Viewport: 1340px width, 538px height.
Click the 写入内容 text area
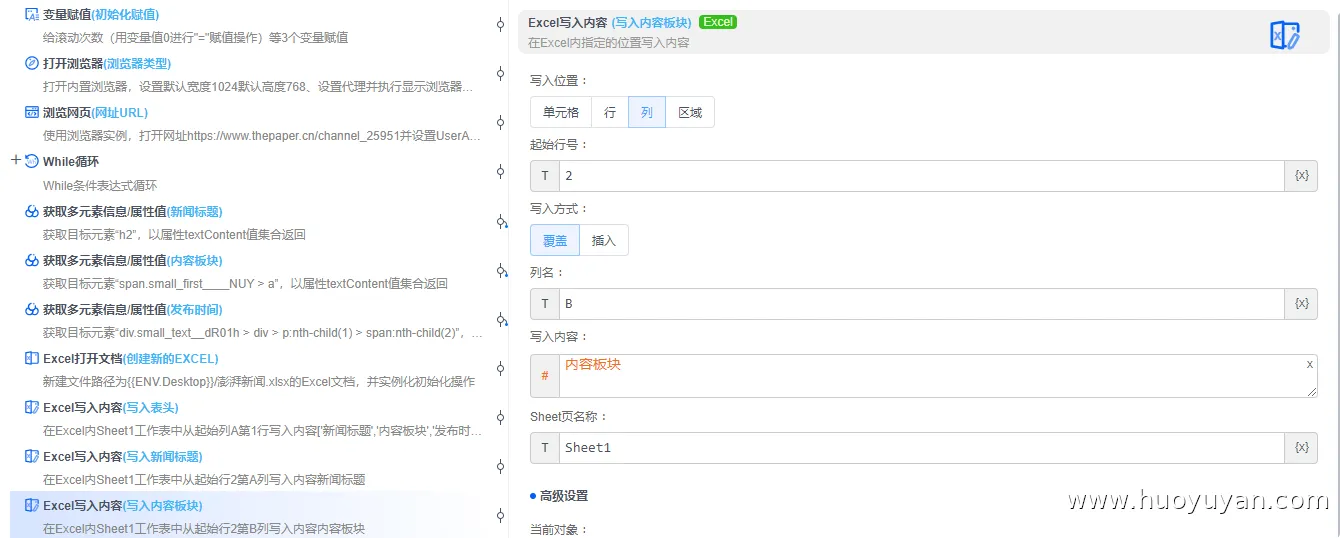[x=938, y=375]
